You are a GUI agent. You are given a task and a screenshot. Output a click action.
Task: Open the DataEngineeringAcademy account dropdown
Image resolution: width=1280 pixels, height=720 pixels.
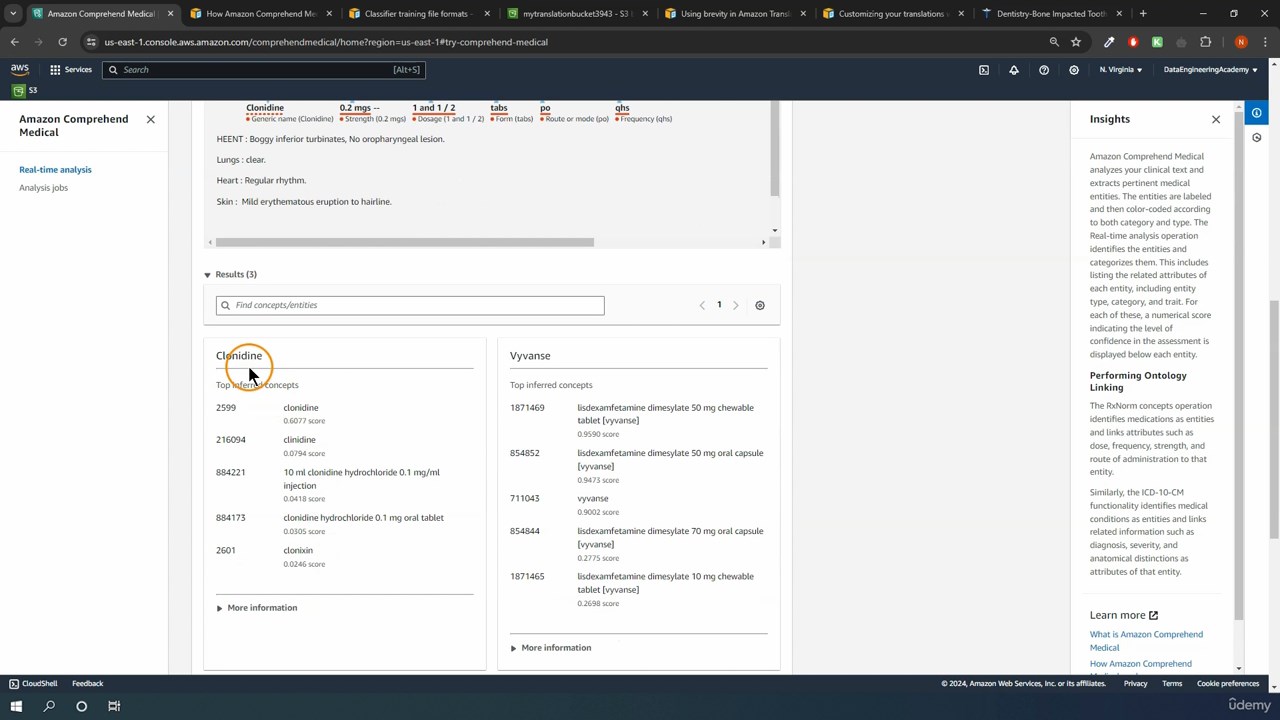(1211, 70)
